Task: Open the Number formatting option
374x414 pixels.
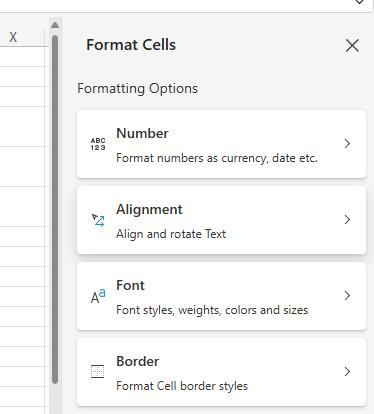Action: pyautogui.click(x=221, y=144)
